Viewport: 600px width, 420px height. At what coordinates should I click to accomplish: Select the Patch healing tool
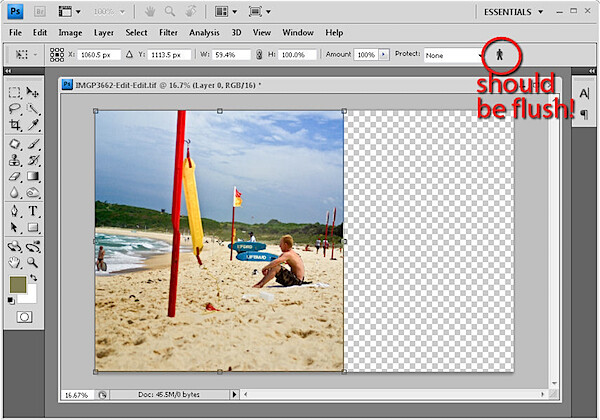click(15, 144)
